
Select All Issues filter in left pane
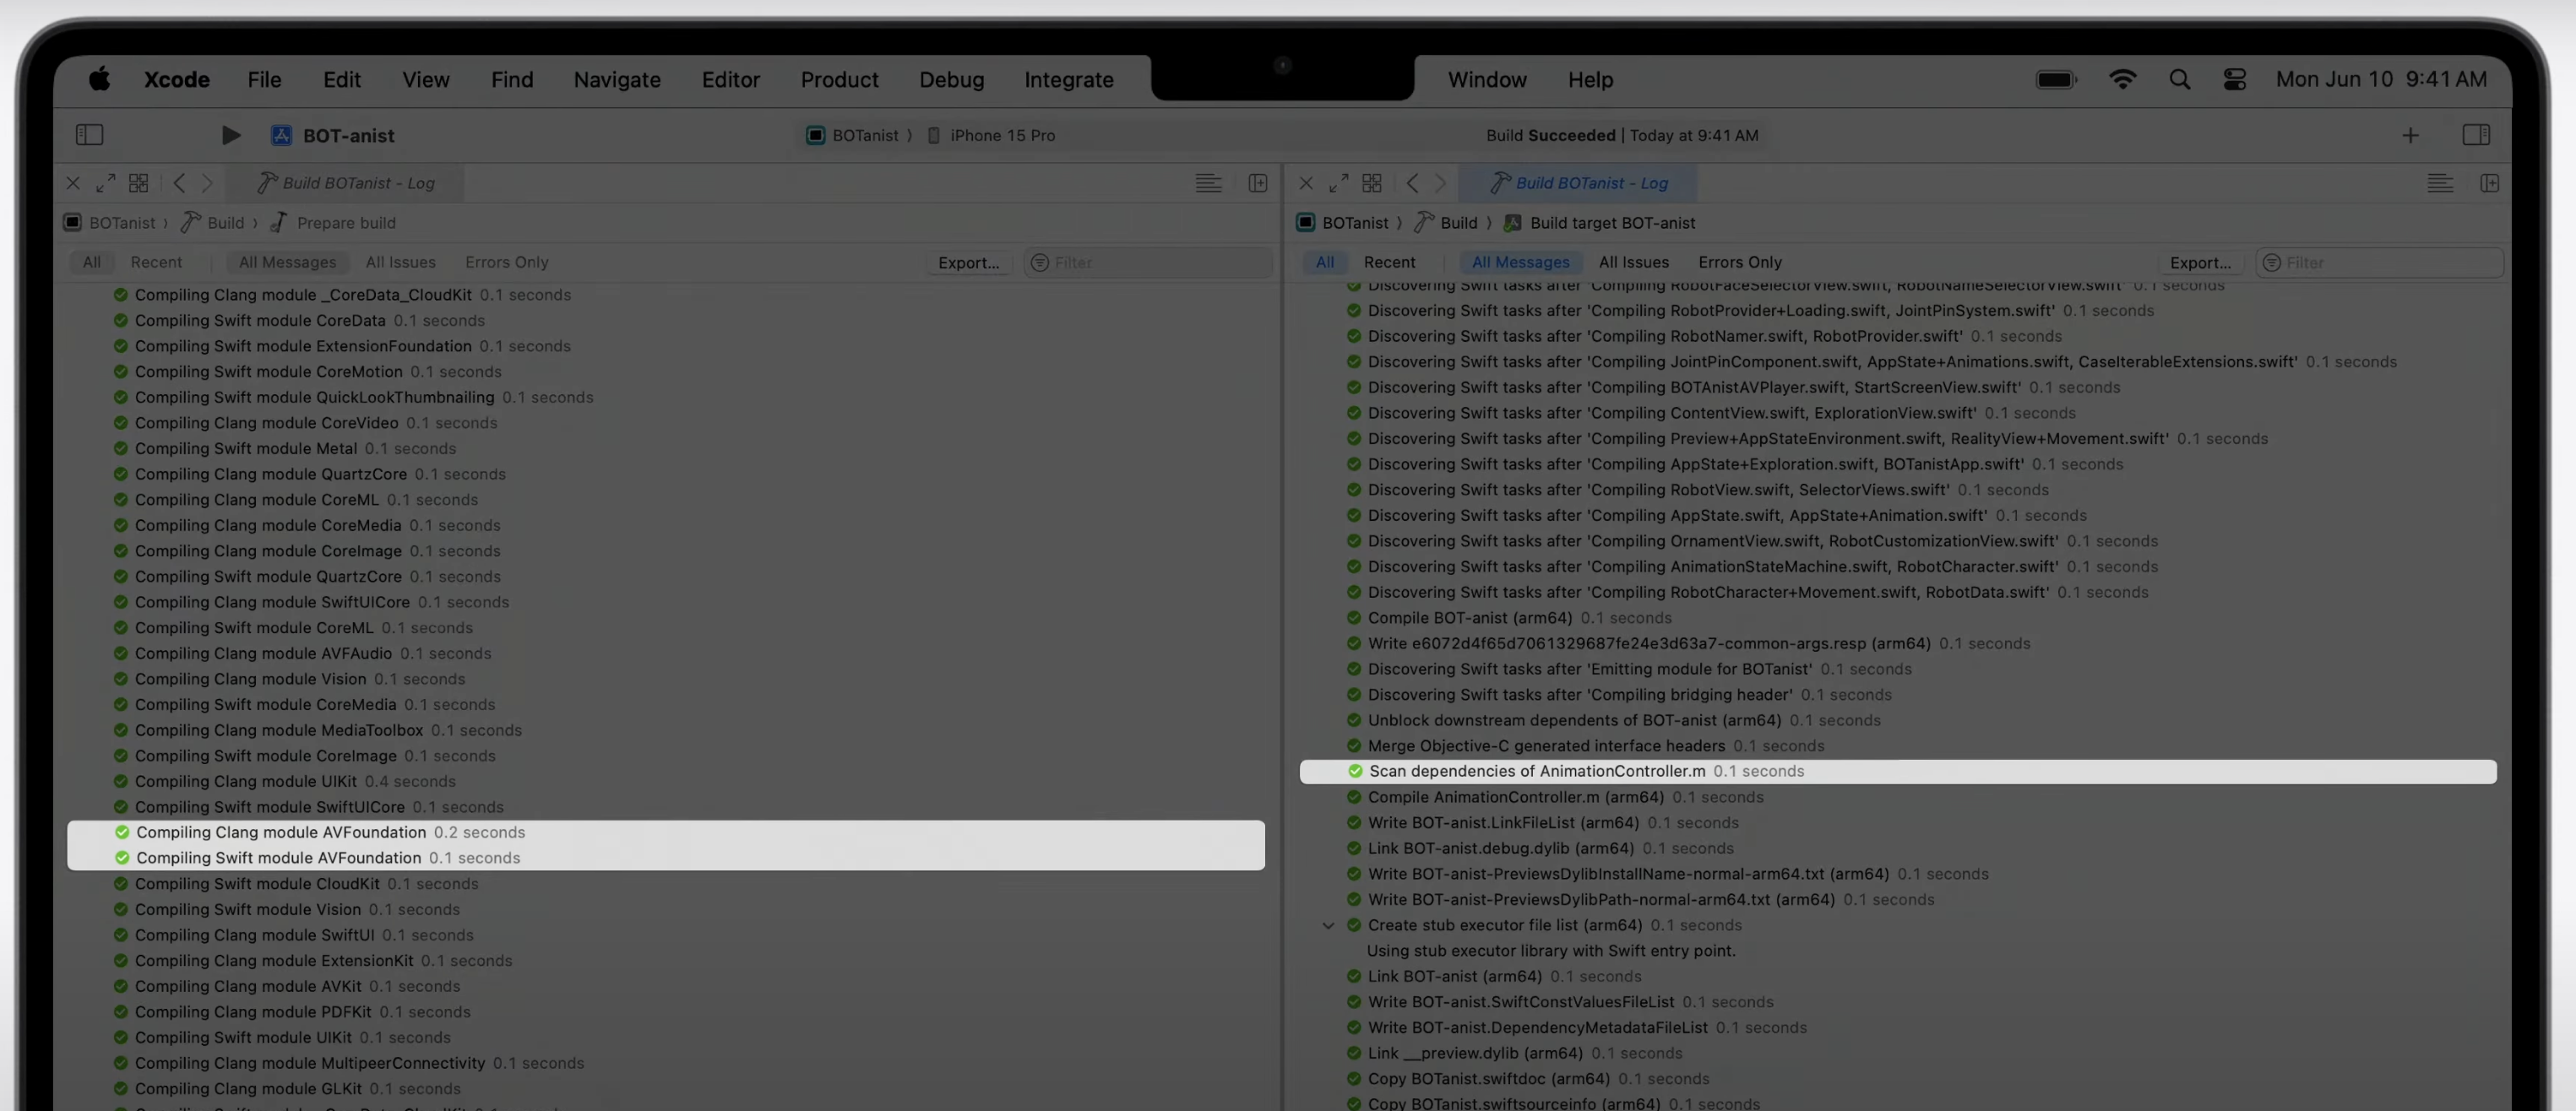pos(400,262)
